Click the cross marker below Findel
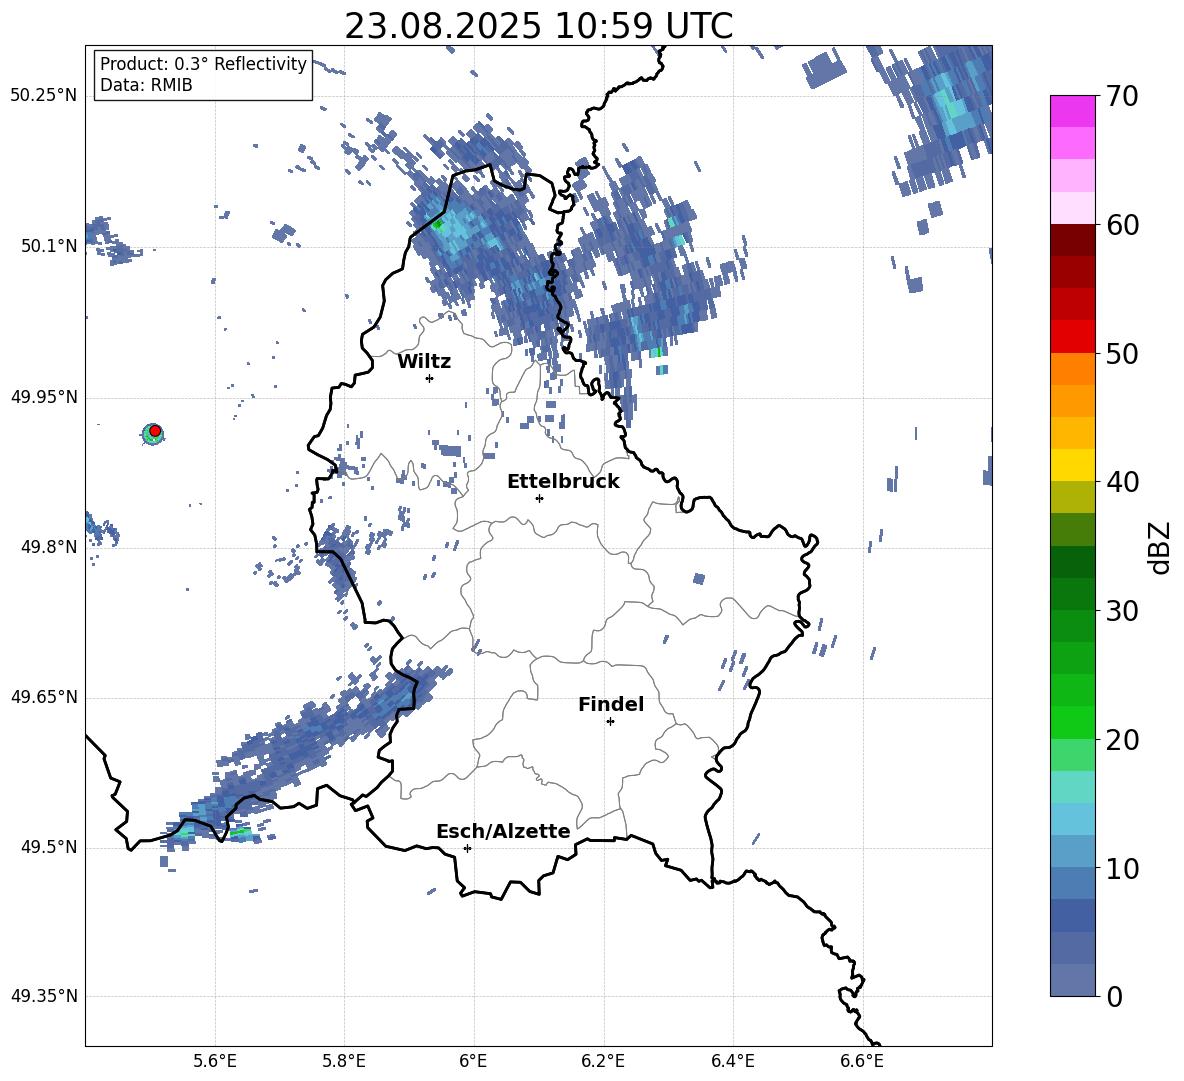This screenshot has width=1184, height=1081. pos(610,722)
